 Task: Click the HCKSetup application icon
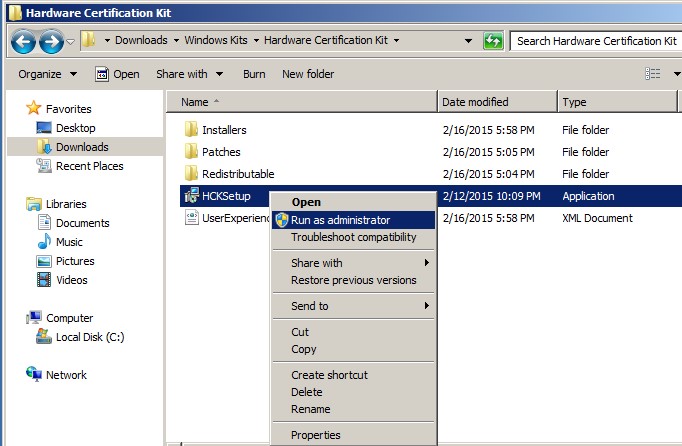click(x=191, y=195)
